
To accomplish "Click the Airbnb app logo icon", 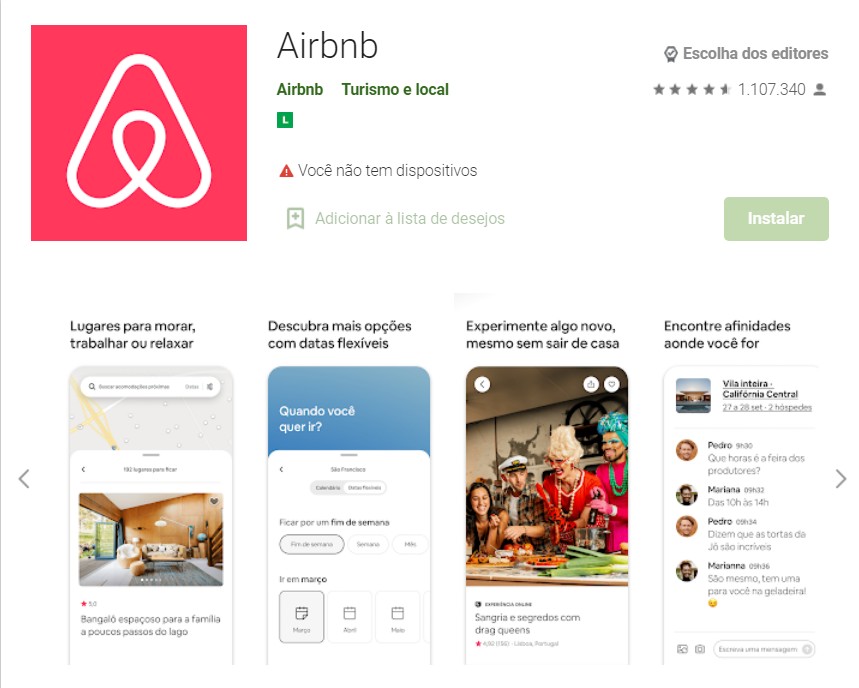I will [139, 133].
